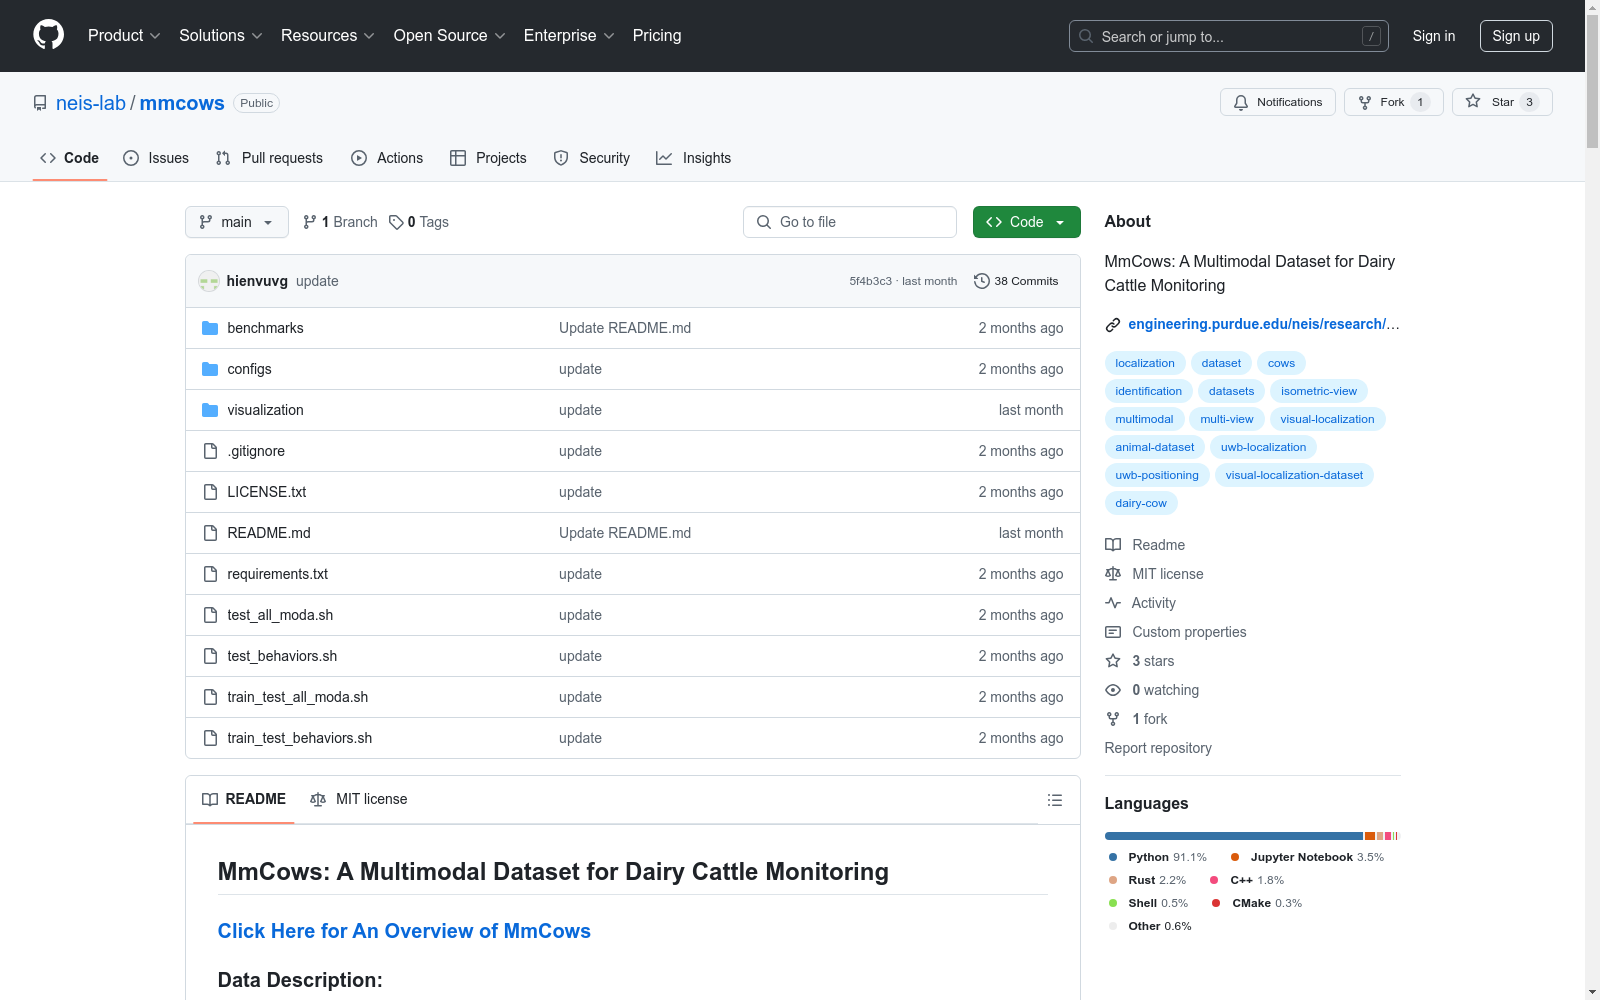The width and height of the screenshot is (1600, 1000).
Task: Click the benchmarks folder icon
Action: 210,328
